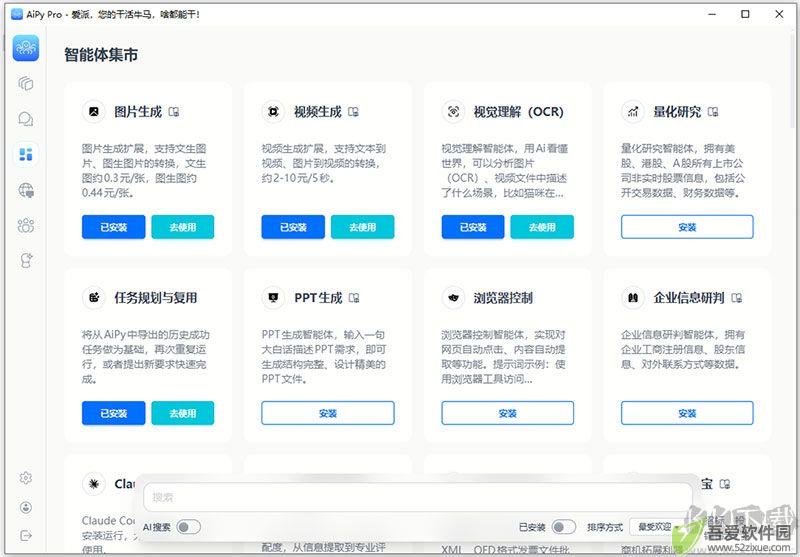Click 去使用 on 任务规划与复用 card
Screen dimensions: 800x557
coord(183,413)
